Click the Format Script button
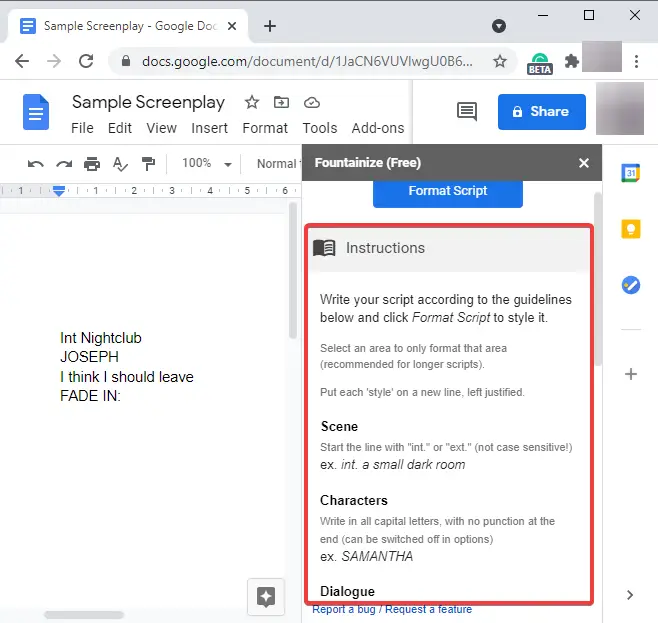Viewport: 658px width, 623px height. (x=448, y=193)
